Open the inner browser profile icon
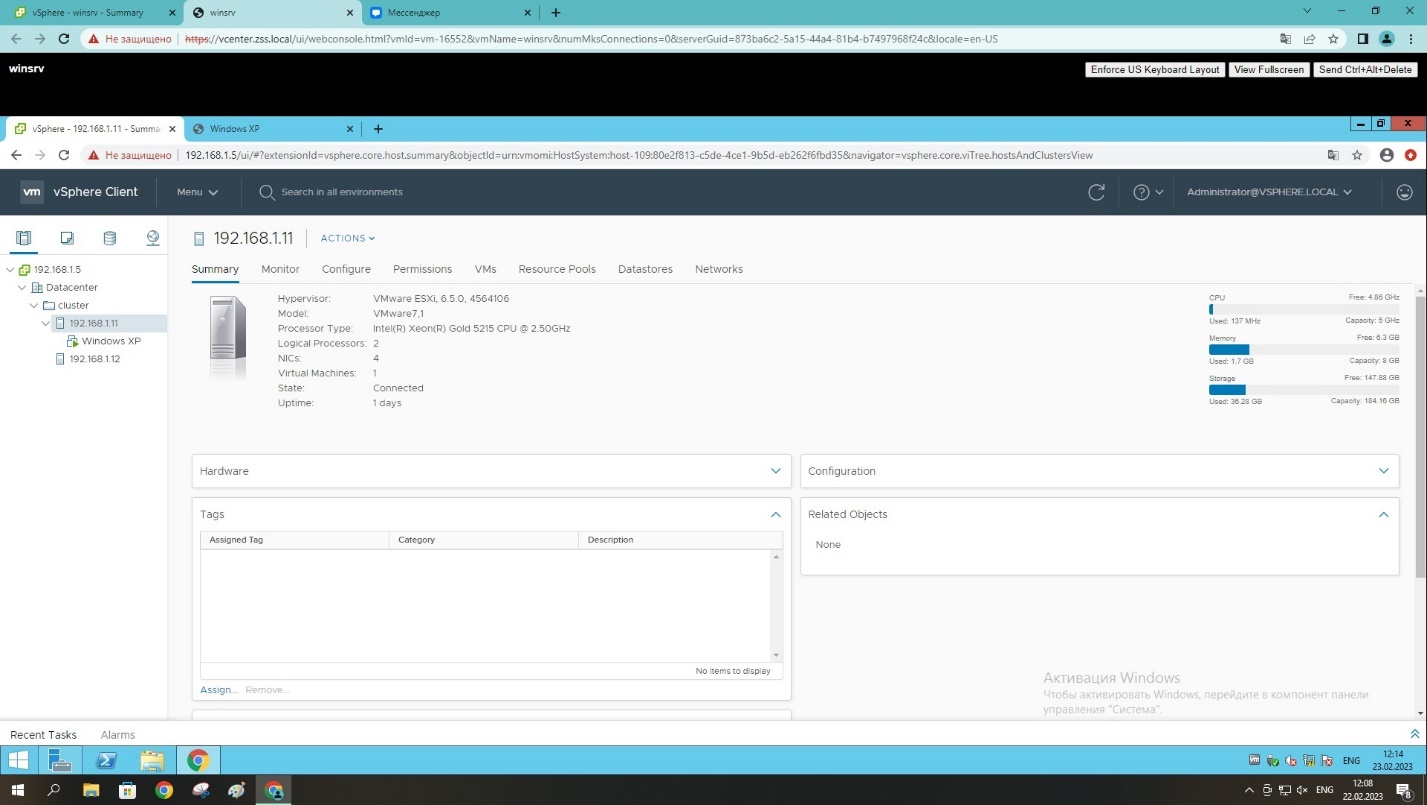This screenshot has width=1427, height=805. 1386,155
